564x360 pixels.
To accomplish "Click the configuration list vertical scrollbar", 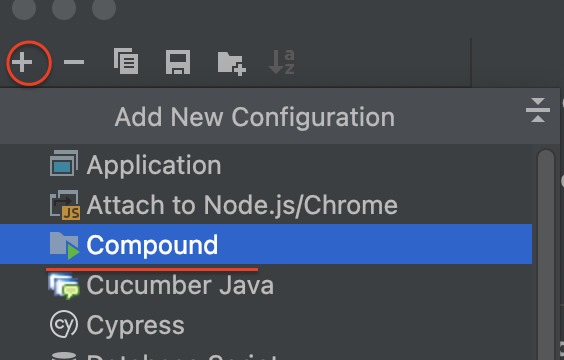I will tap(546, 255).
